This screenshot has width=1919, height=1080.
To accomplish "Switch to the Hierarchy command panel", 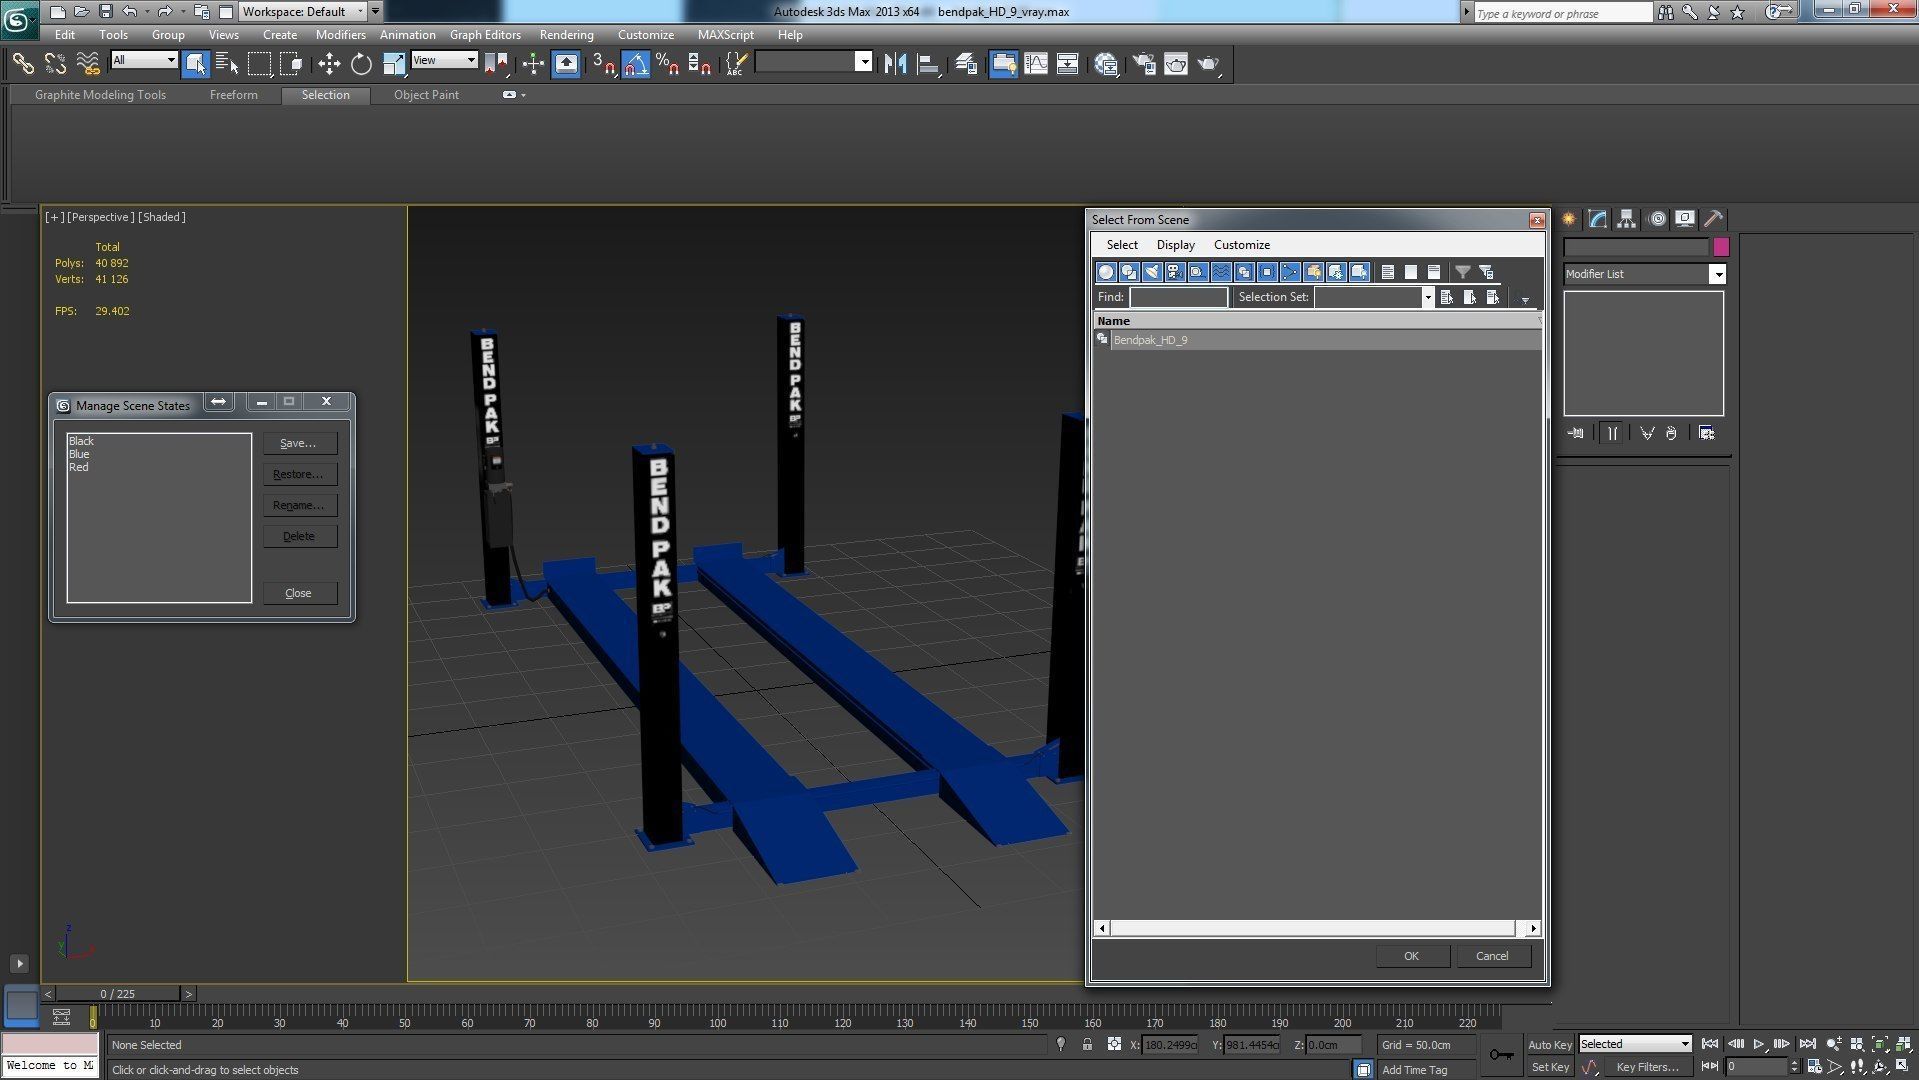I will click(1627, 219).
